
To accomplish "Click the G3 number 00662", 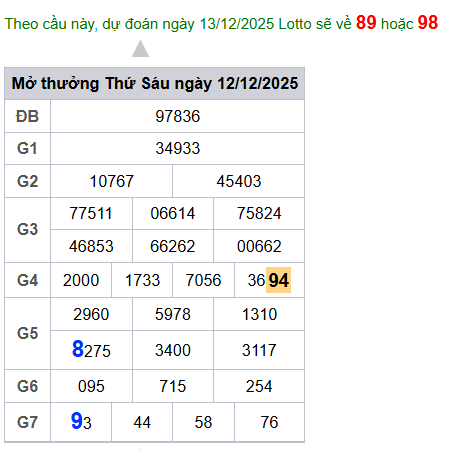I will 259,246.
